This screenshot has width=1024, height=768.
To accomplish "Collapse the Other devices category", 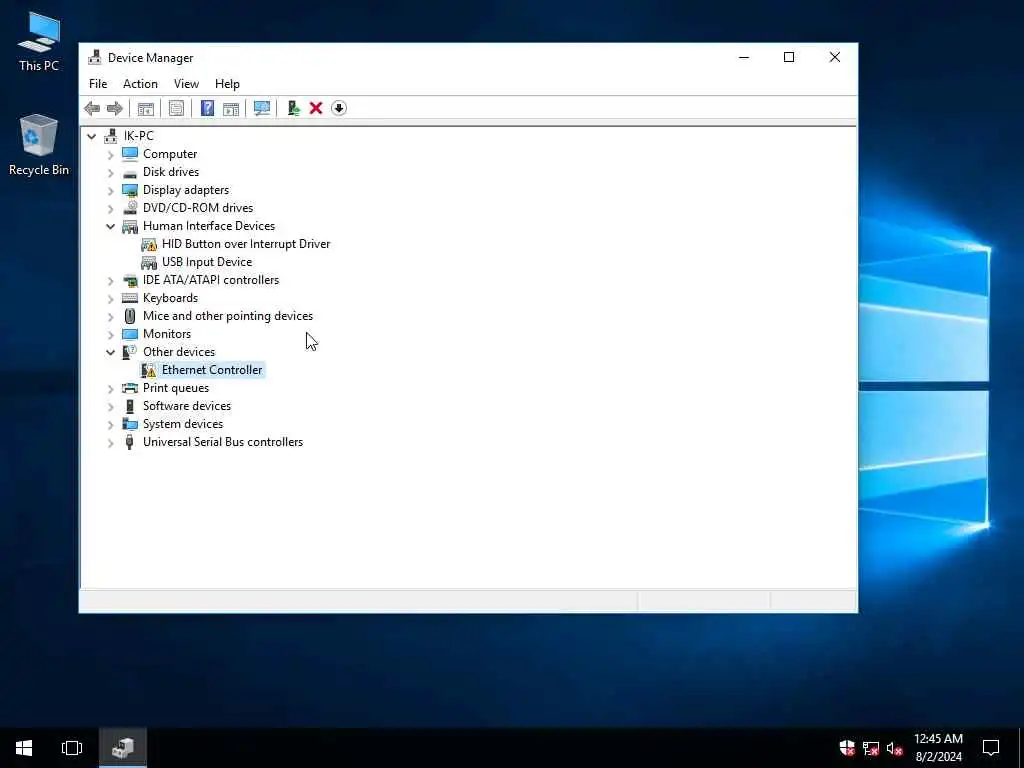I will 110,353.
